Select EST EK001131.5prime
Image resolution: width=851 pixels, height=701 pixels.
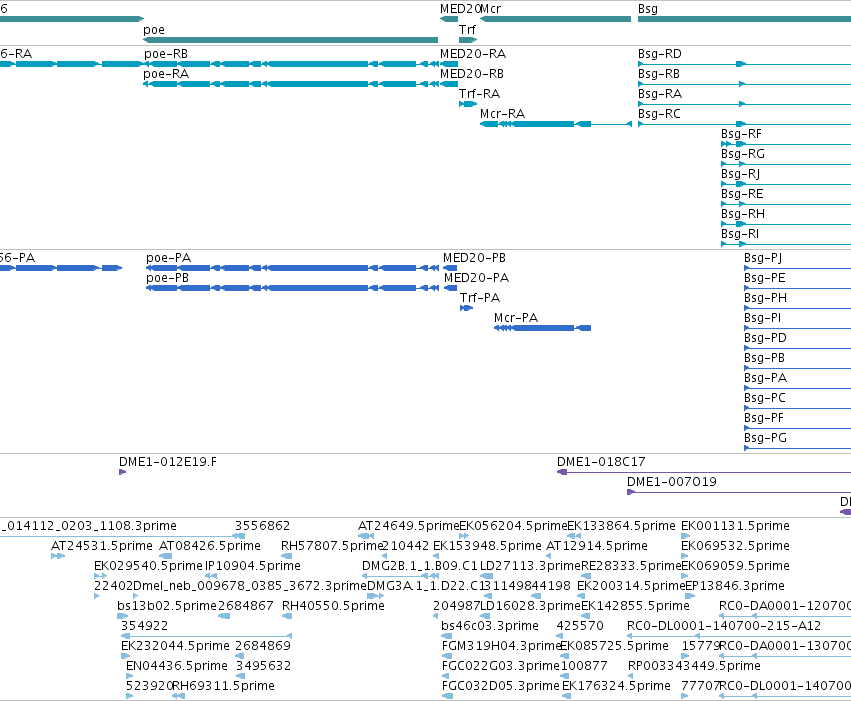coord(735,526)
